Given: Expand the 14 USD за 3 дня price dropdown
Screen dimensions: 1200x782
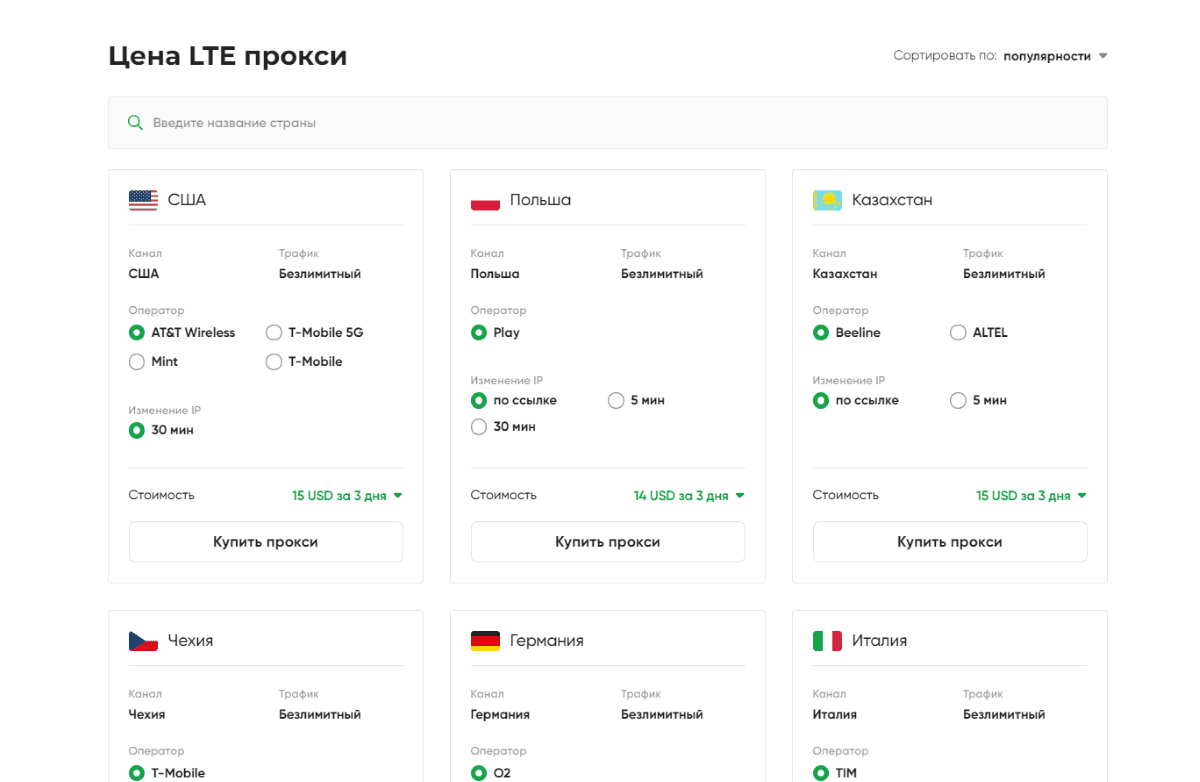Looking at the screenshot, I should tap(689, 496).
